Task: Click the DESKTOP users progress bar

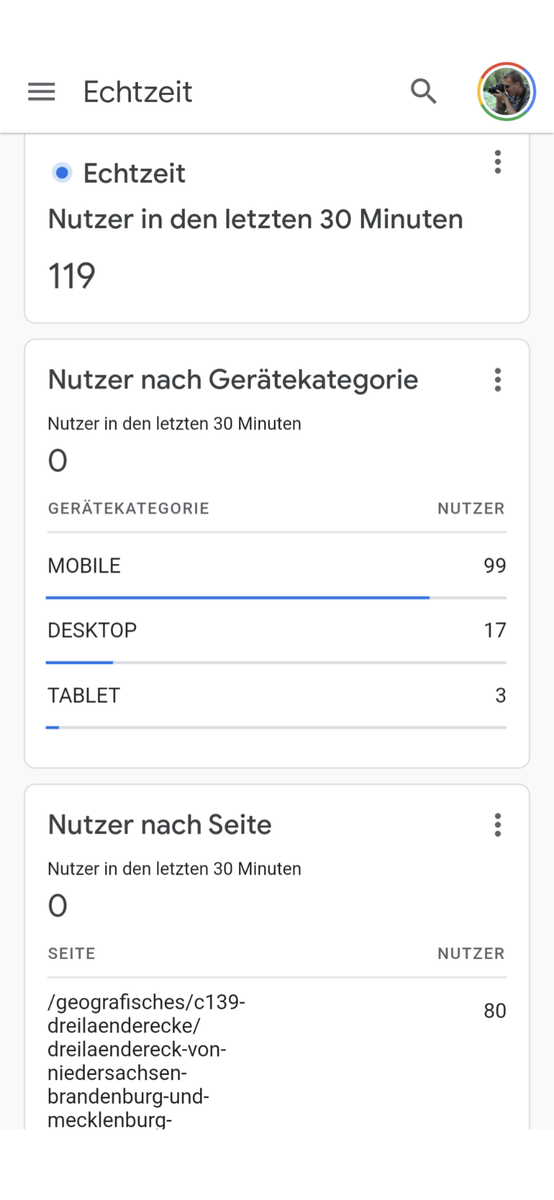Action: (x=277, y=663)
